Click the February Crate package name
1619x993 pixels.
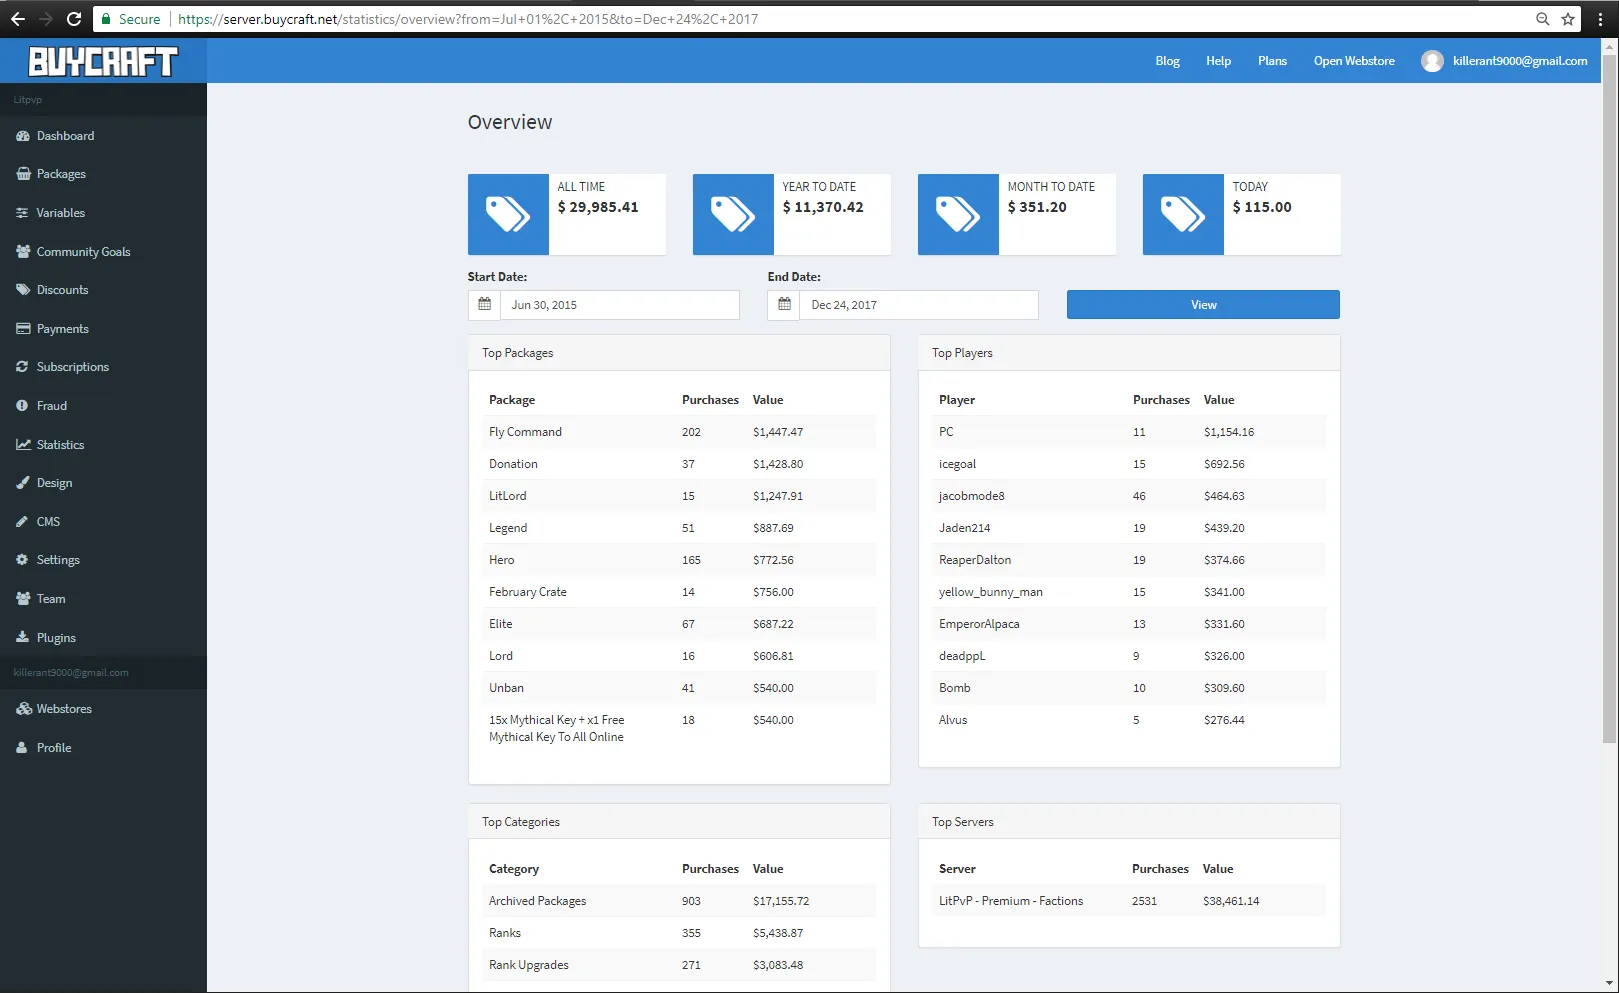tap(528, 592)
